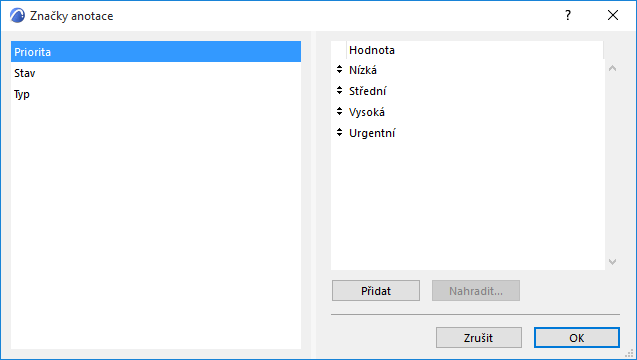This screenshot has height=360, width=637.
Task: Confirm changes with the OK button
Action: pos(576,338)
